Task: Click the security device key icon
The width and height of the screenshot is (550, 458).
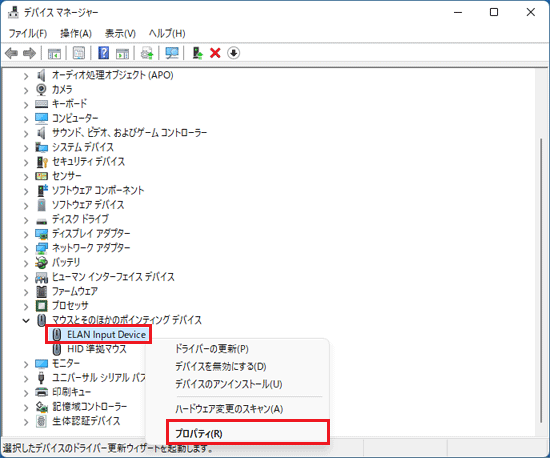Action: 42,162
